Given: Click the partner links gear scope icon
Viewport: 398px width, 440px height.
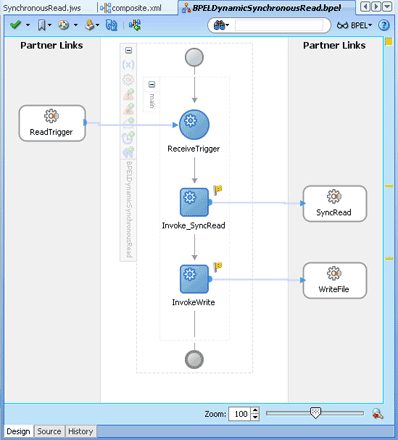Looking at the screenshot, I should 128,80.
